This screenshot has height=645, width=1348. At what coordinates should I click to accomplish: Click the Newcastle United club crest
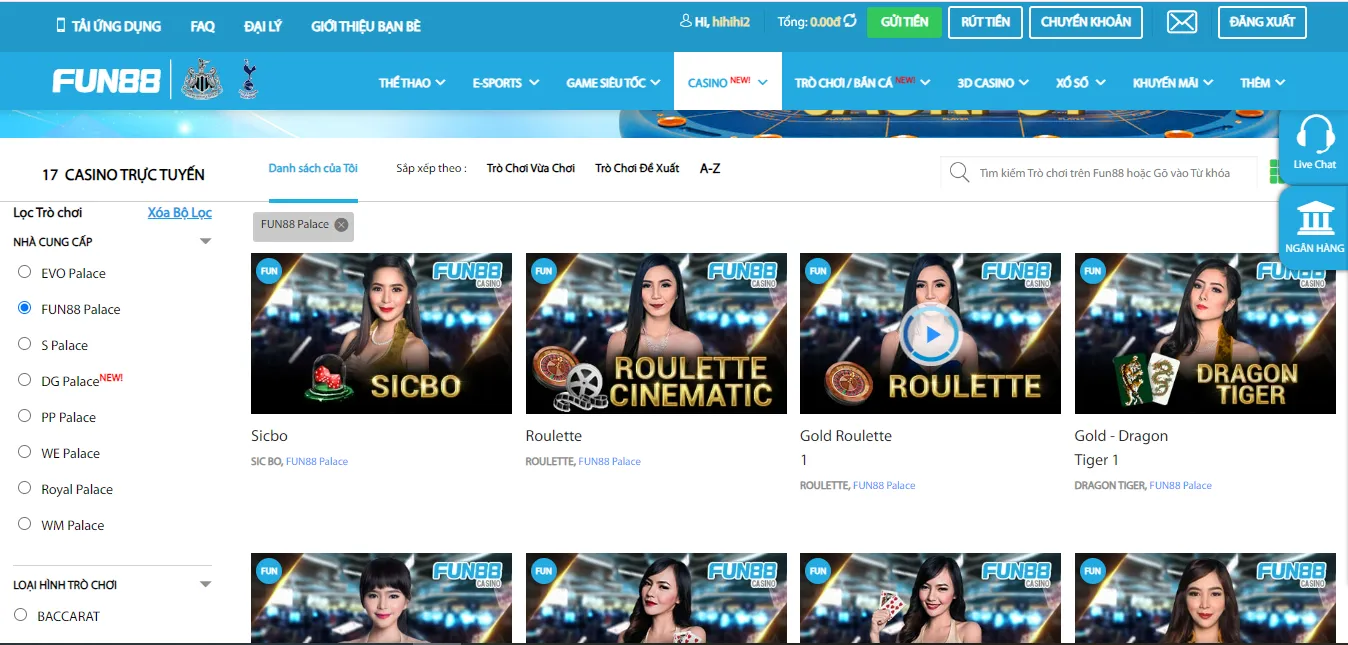click(202, 80)
